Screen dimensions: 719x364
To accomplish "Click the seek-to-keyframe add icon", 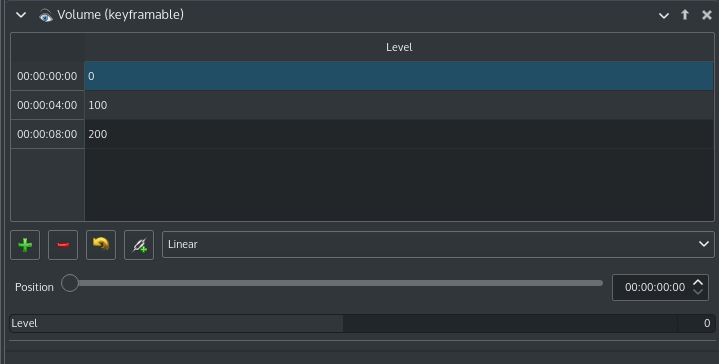I will pos(139,245).
